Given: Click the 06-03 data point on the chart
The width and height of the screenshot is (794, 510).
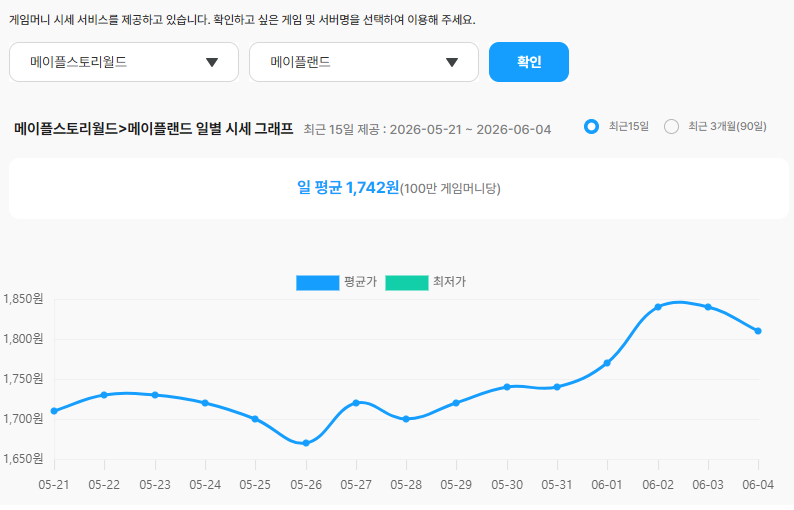Looking at the screenshot, I should point(708,307).
